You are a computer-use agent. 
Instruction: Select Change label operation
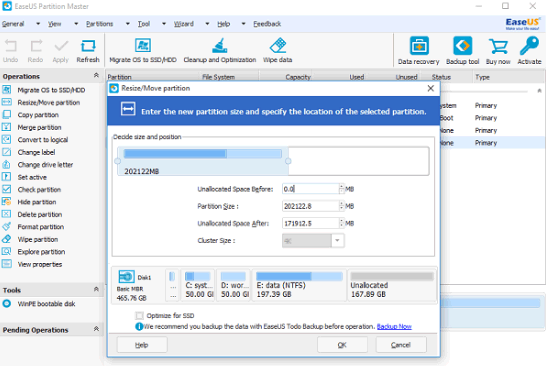[x=36, y=152]
